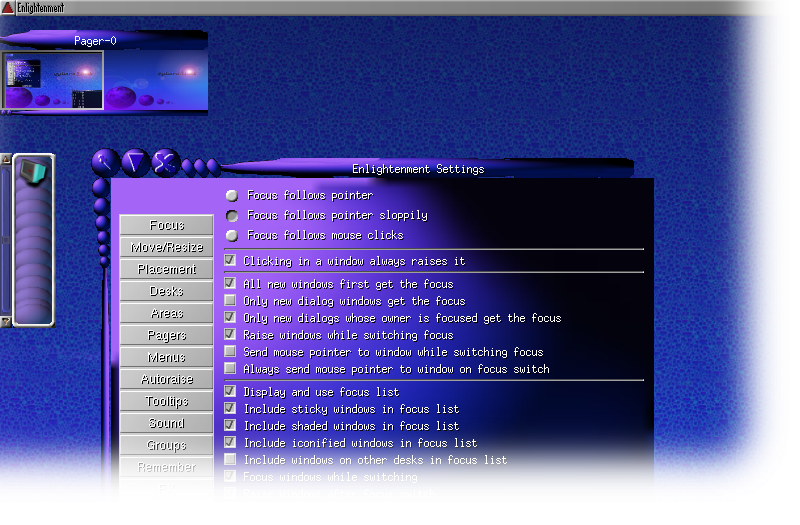Open the Move/Resize settings tab
The image size is (800, 525).
(166, 247)
